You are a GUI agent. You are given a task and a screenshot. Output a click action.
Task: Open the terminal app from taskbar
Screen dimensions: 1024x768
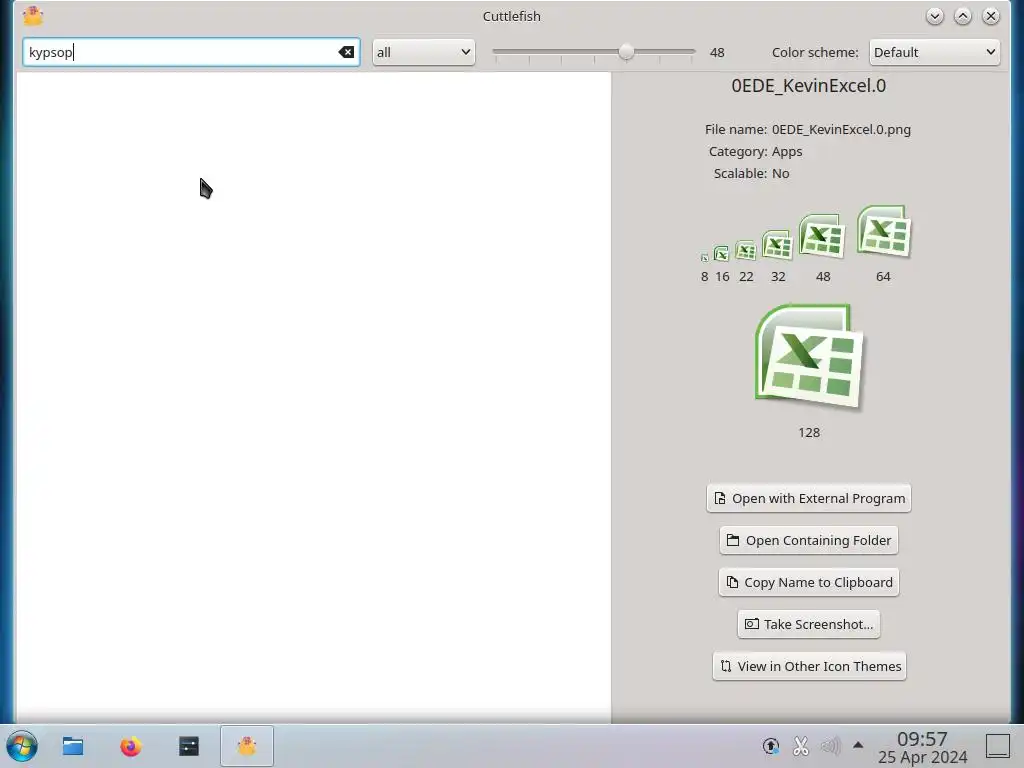[189, 746]
